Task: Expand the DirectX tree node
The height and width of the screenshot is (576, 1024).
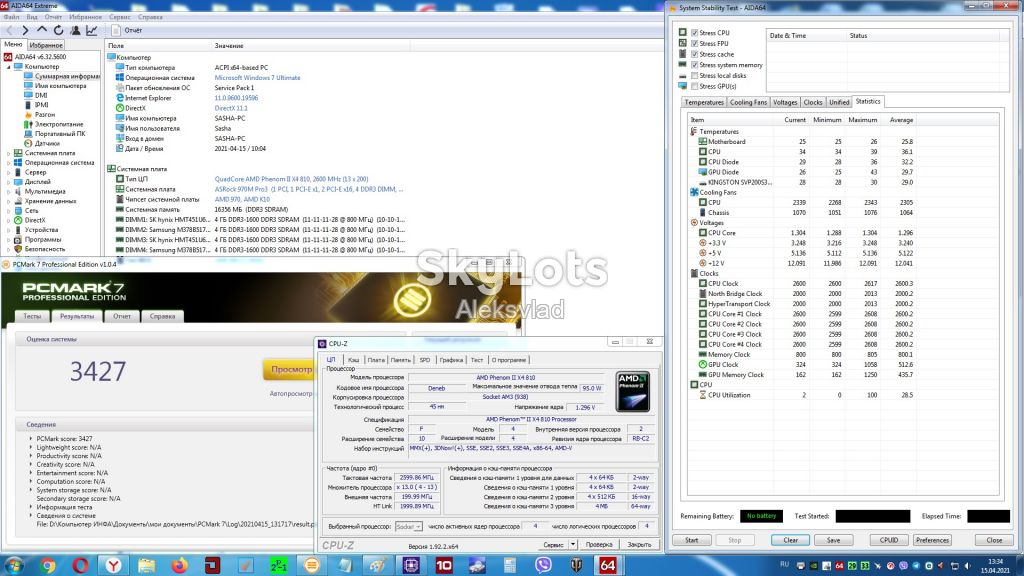Action: 8,220
